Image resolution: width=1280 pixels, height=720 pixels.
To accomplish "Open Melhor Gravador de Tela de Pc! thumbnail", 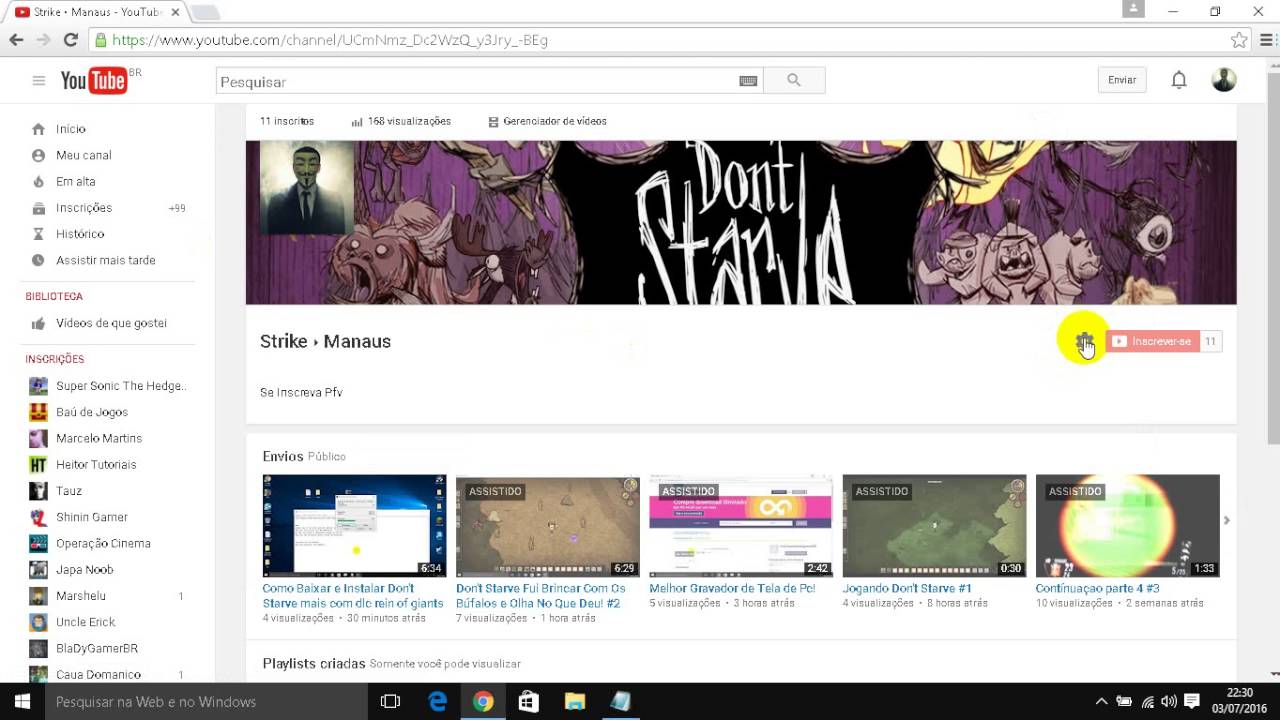I will [x=741, y=526].
